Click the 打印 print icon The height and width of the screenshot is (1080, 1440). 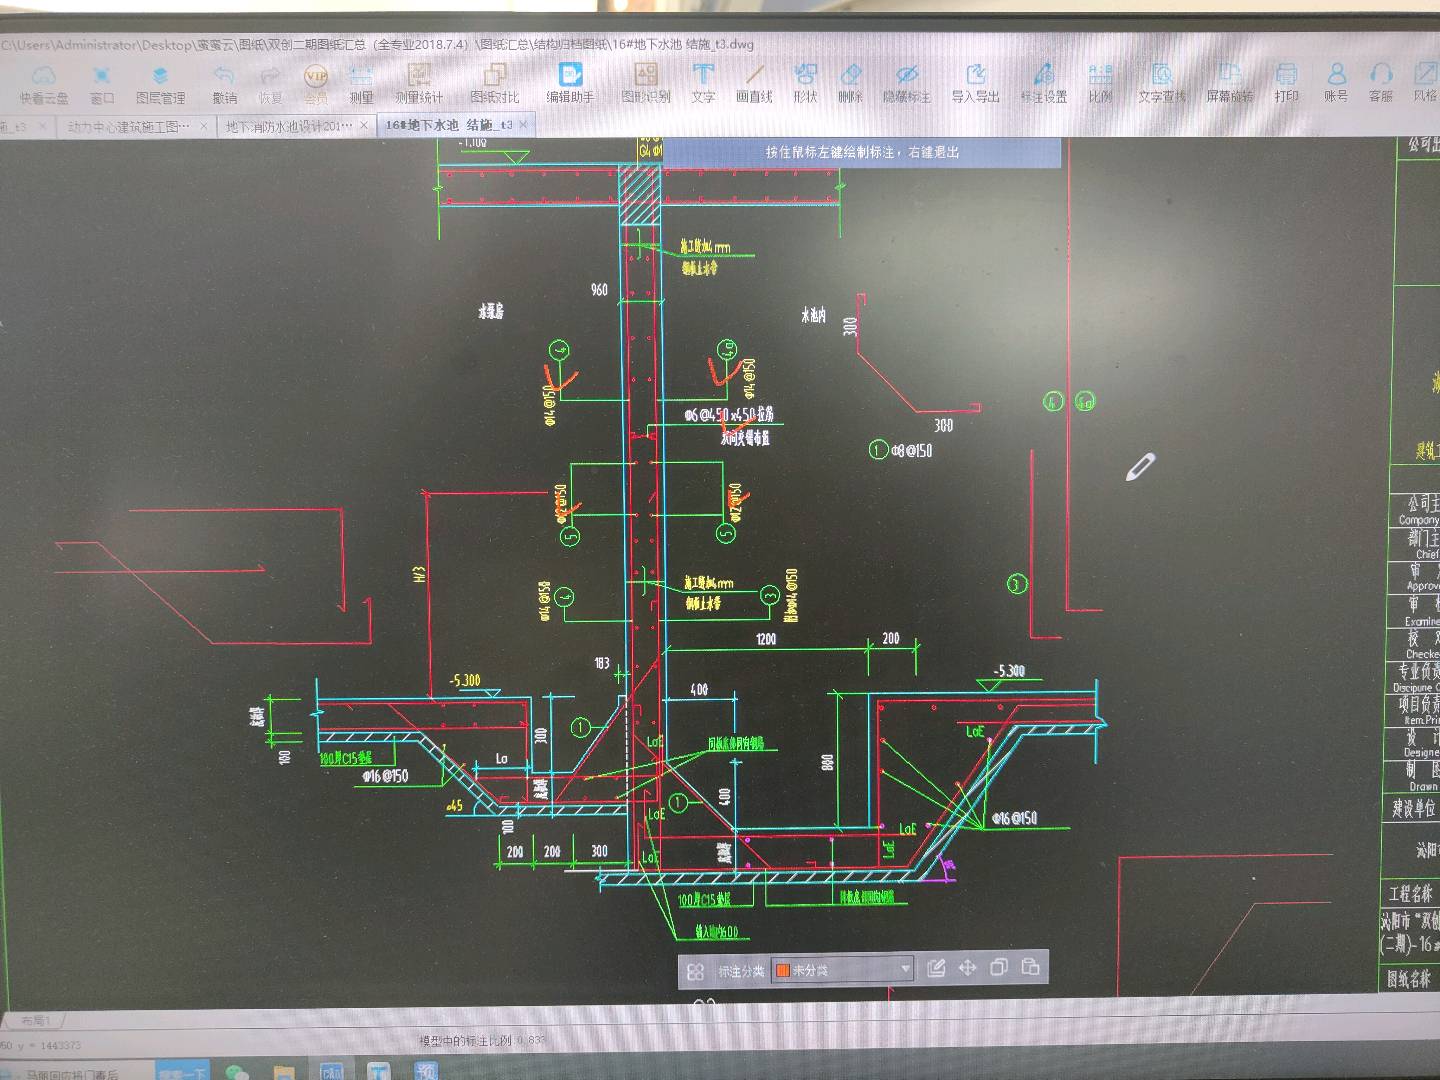click(1286, 84)
